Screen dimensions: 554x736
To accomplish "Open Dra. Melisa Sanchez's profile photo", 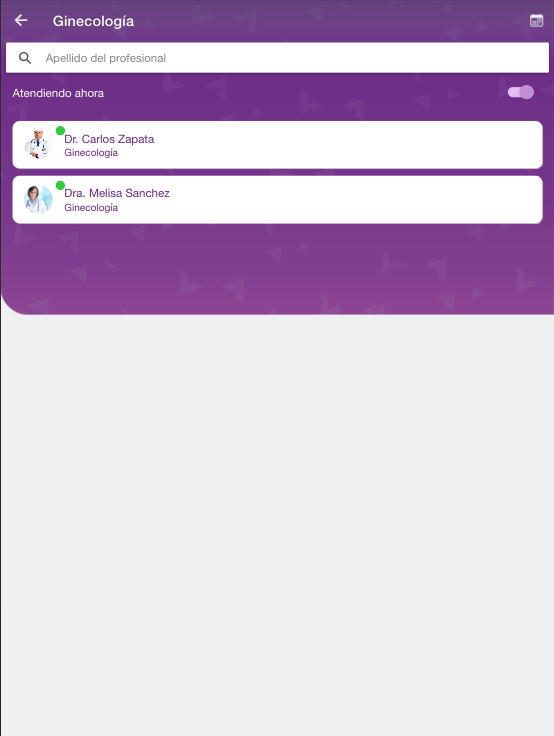I will pos(38,199).
